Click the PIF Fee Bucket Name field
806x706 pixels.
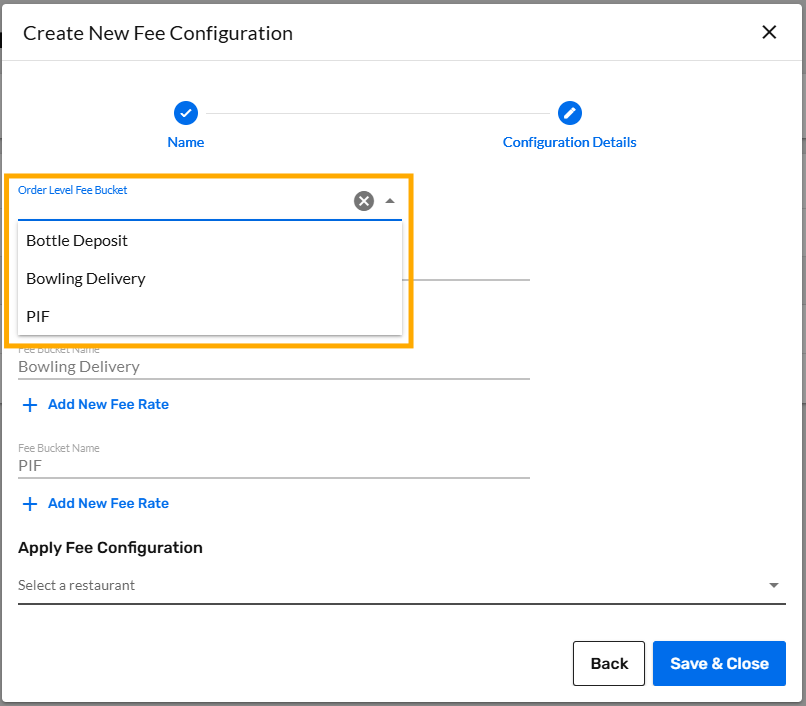200,465
